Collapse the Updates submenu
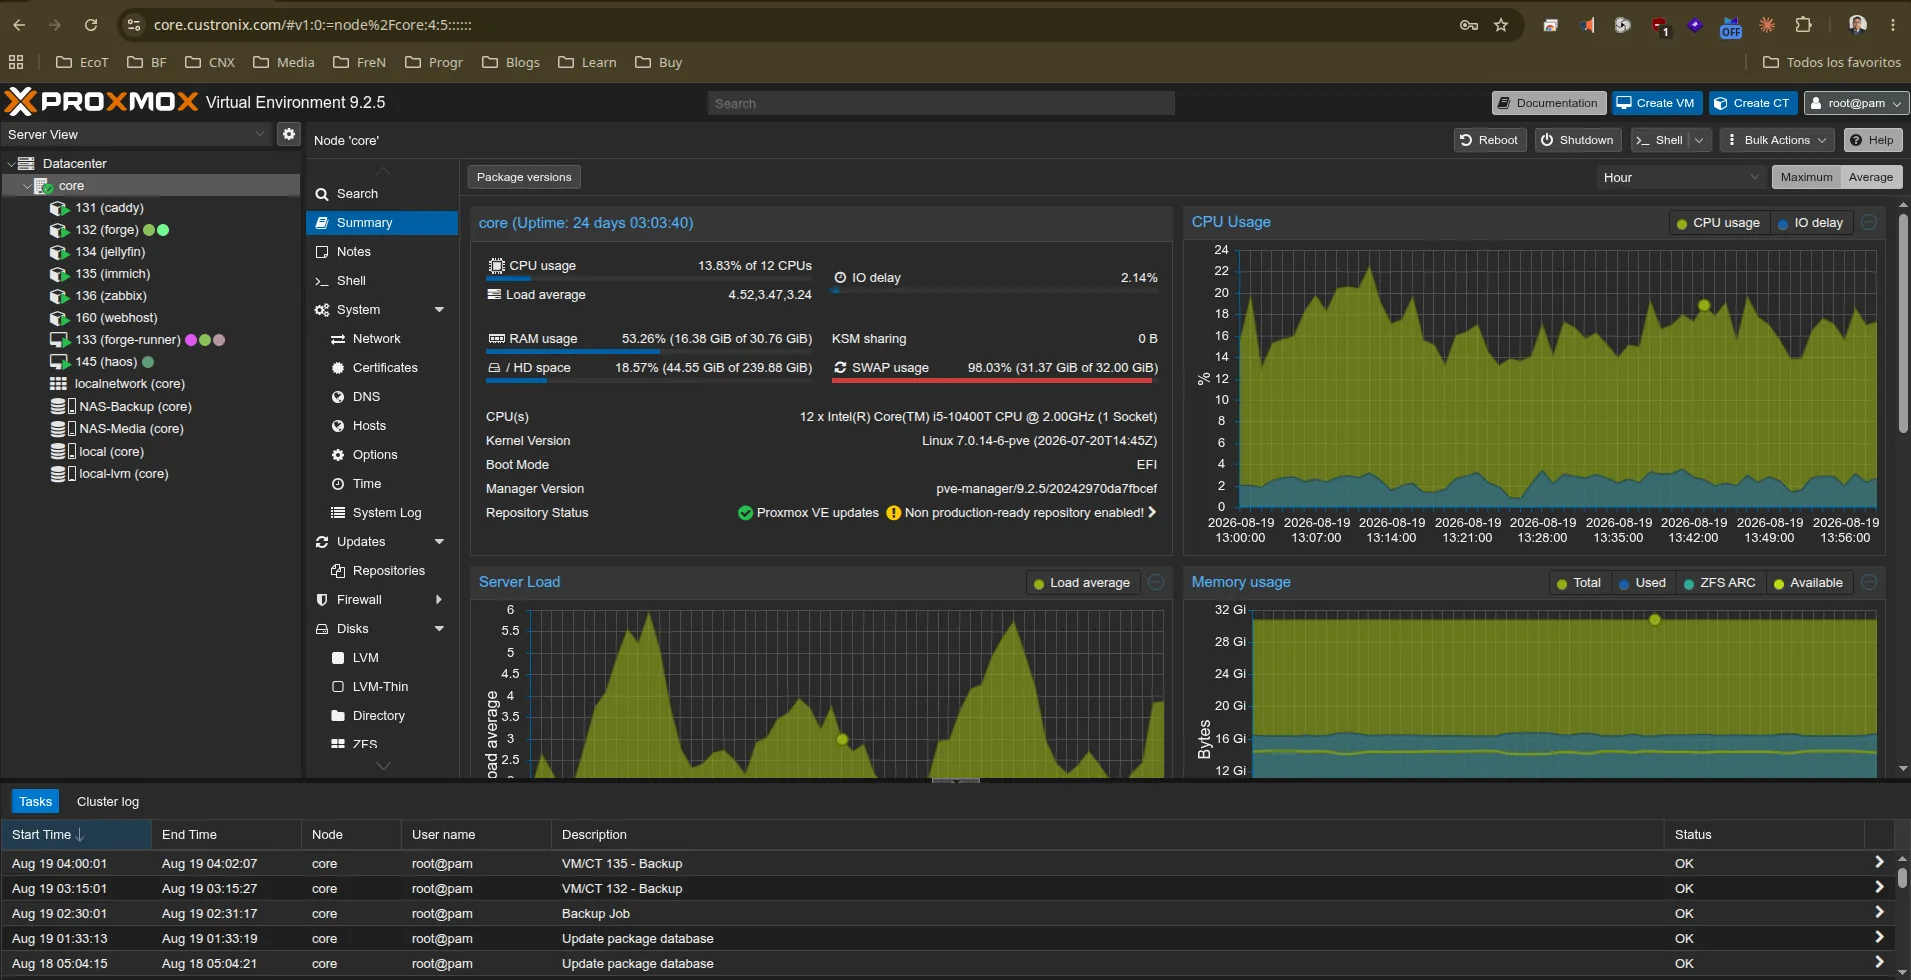 [x=439, y=542]
